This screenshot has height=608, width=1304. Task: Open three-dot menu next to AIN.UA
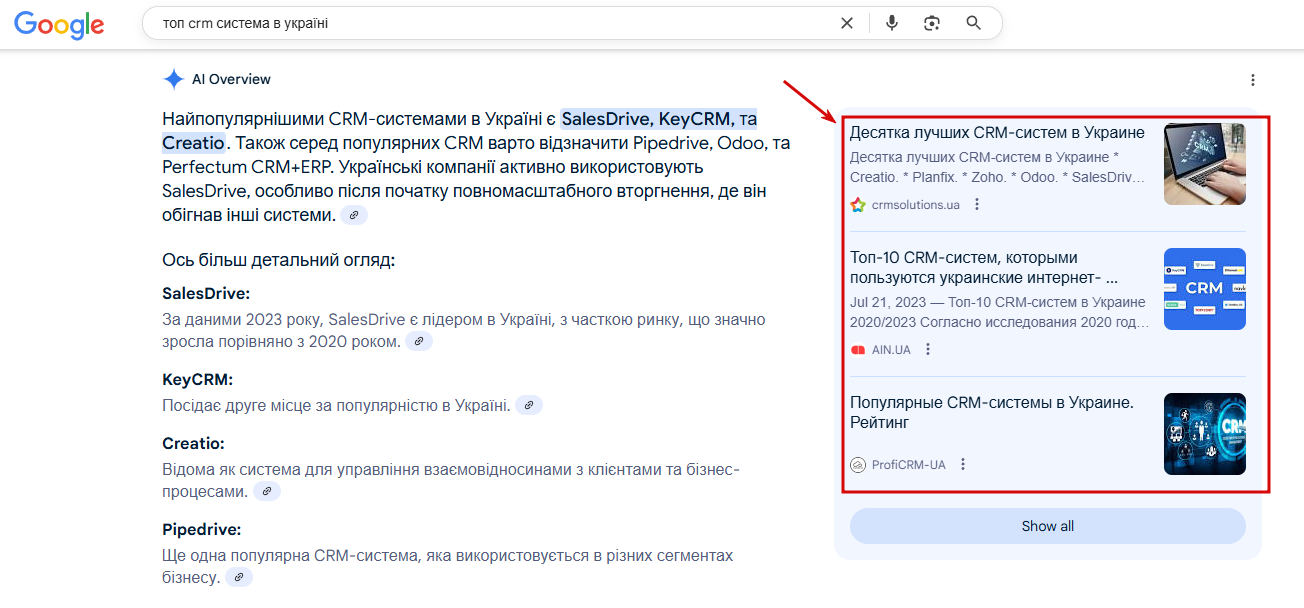(928, 349)
